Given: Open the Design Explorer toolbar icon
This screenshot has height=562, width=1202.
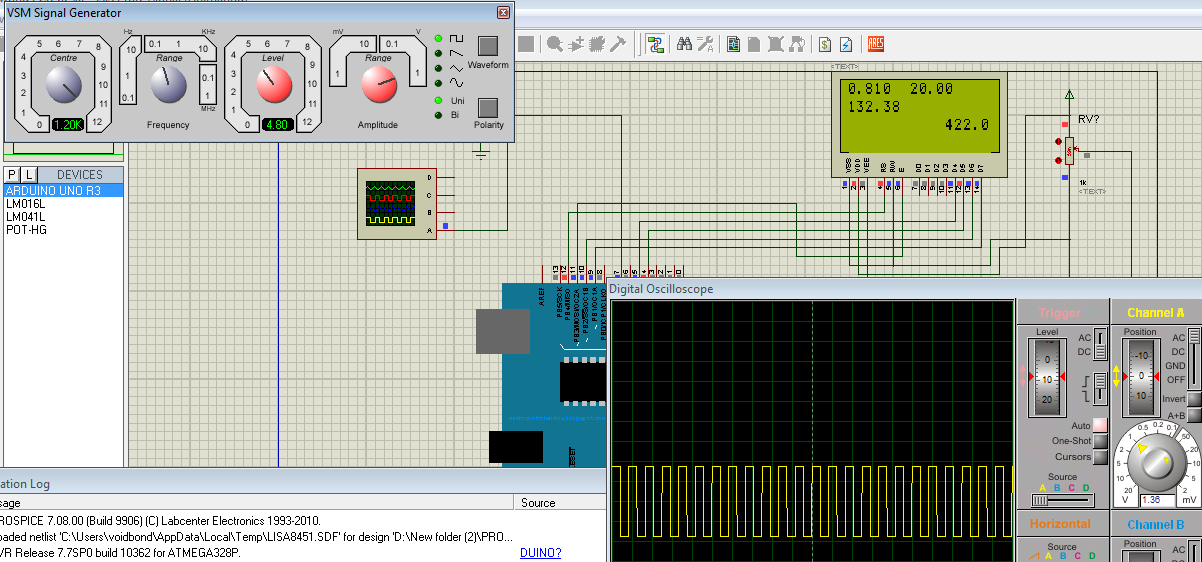Looking at the screenshot, I should pyautogui.click(x=734, y=44).
